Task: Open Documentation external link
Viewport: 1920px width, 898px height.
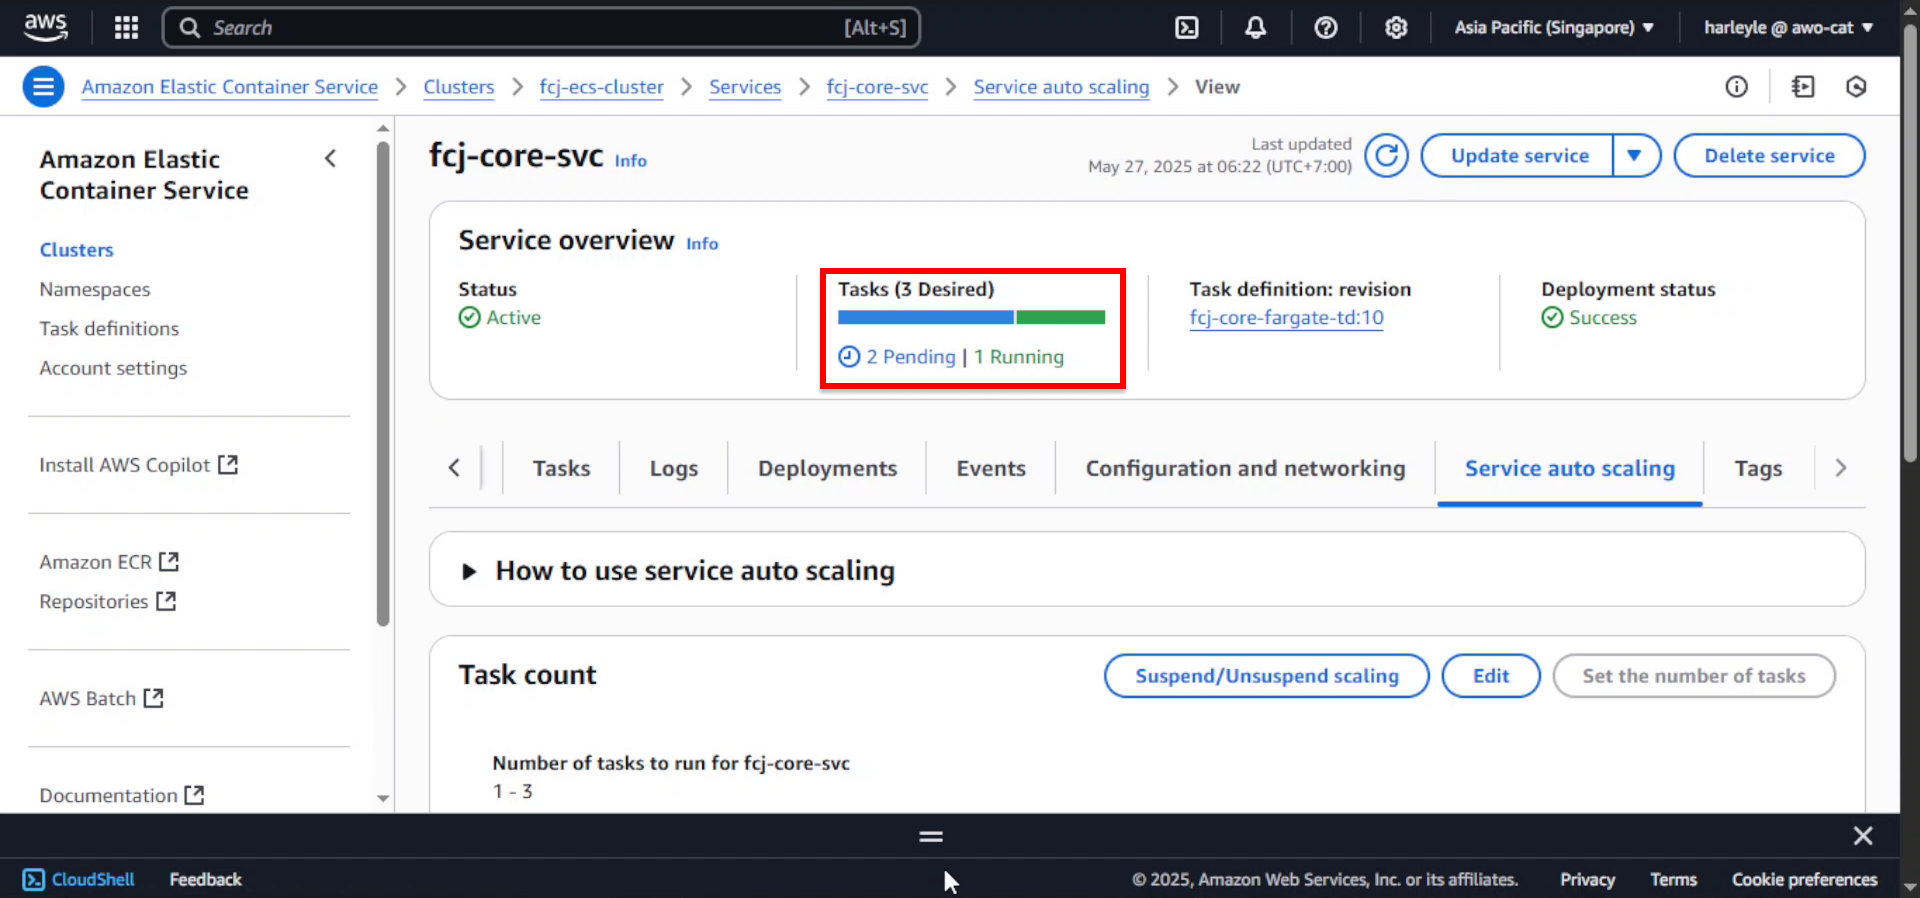Action: (x=121, y=795)
